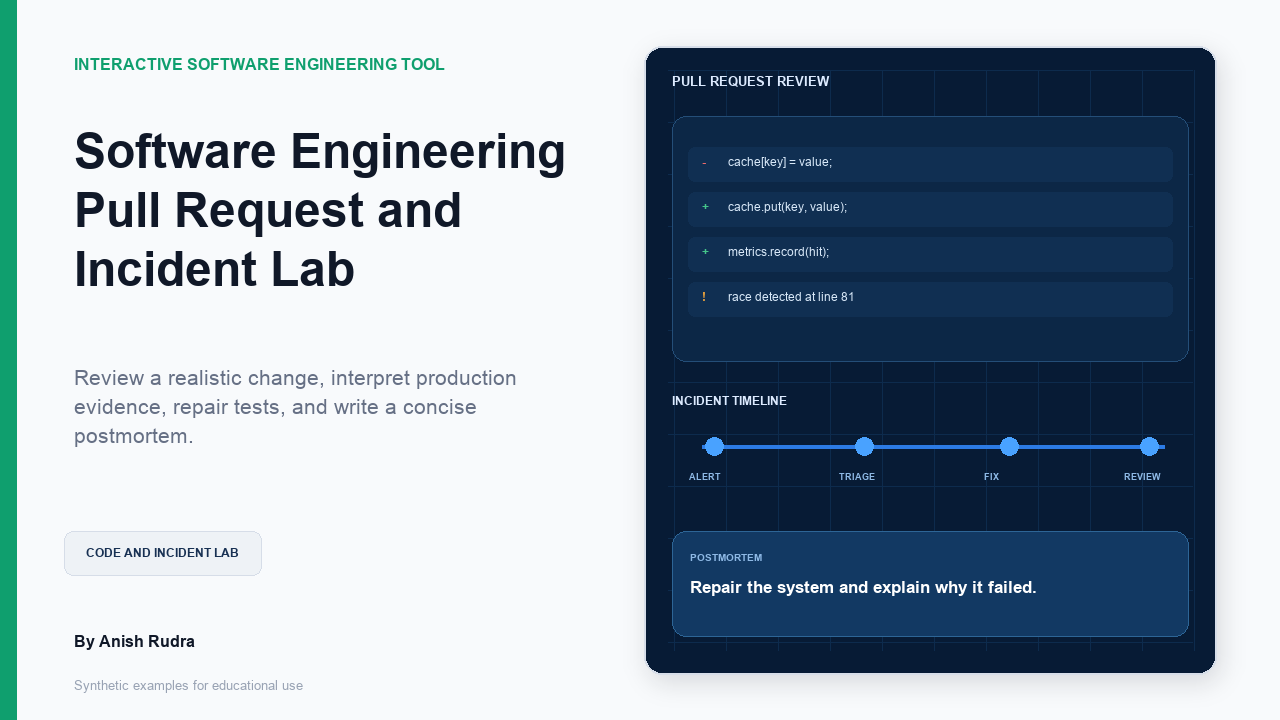Click 'Synthetic examples for educational use' footnote
Screen dimensions: 1280x720
pyautogui.click(x=188, y=686)
